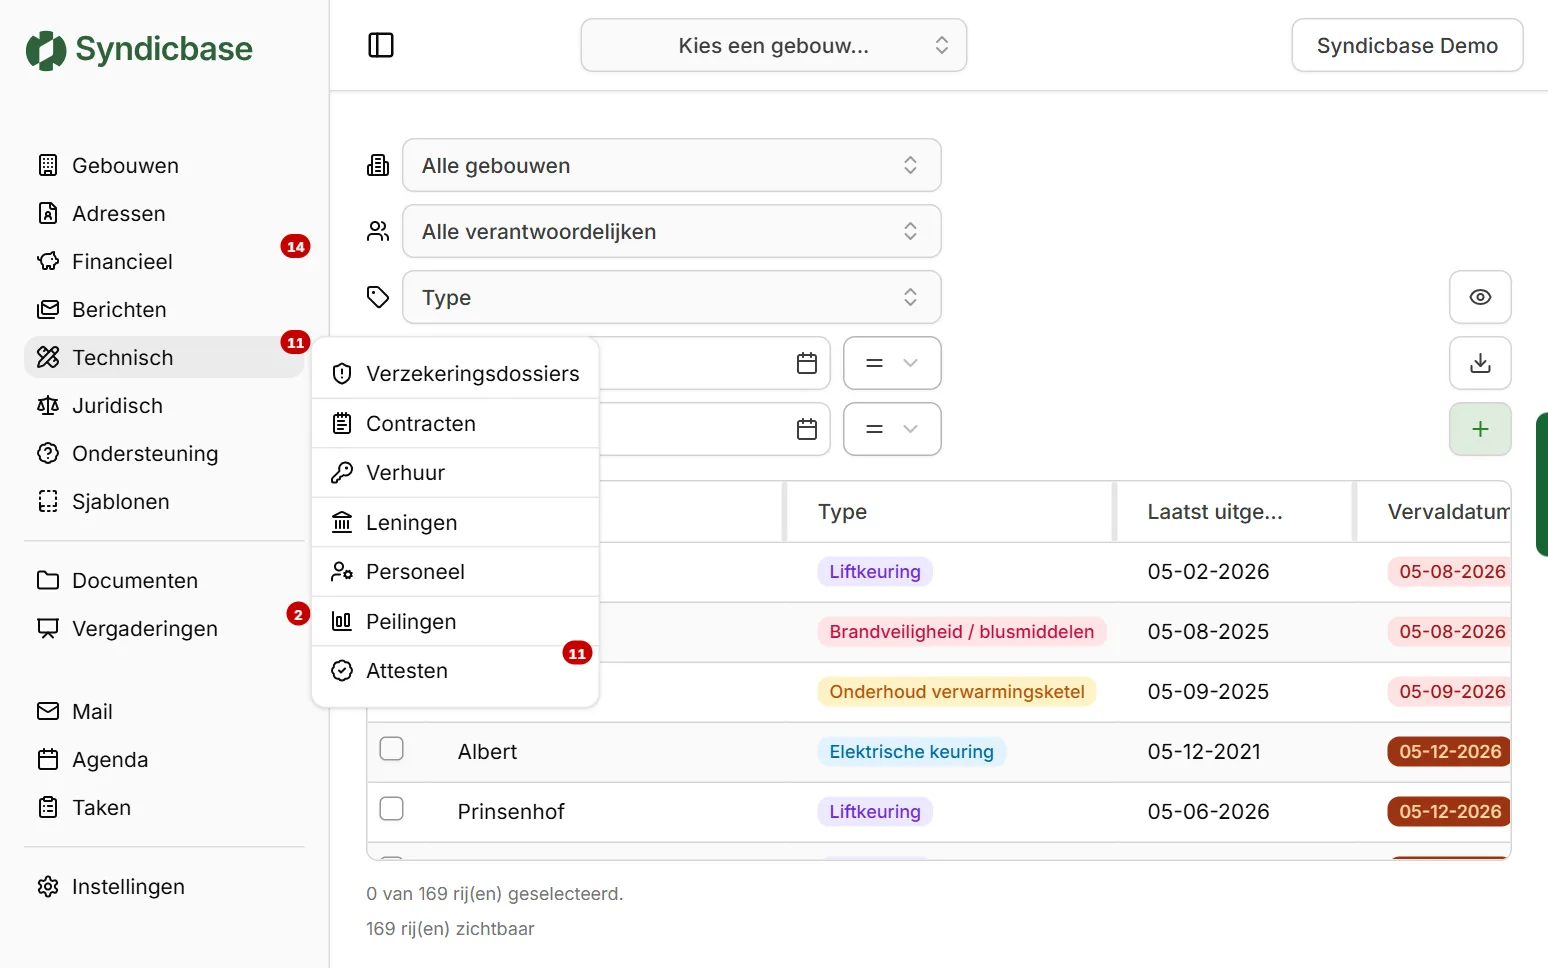Open Sjablonen templates section
Viewport: 1548px width, 968px height.
tap(164, 501)
